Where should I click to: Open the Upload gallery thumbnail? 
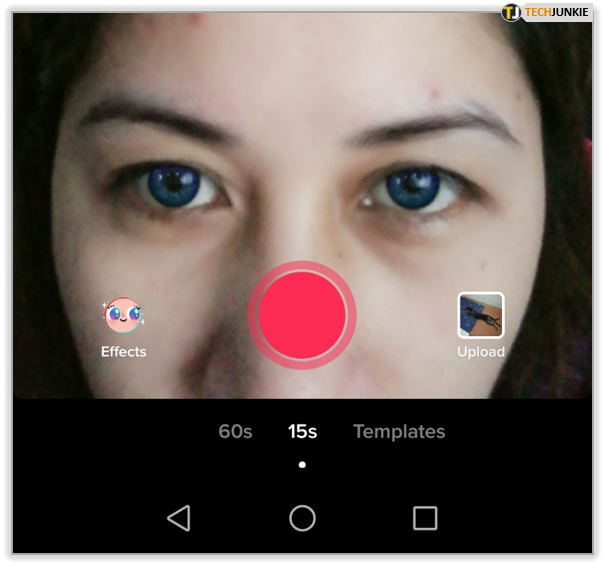tap(480, 316)
